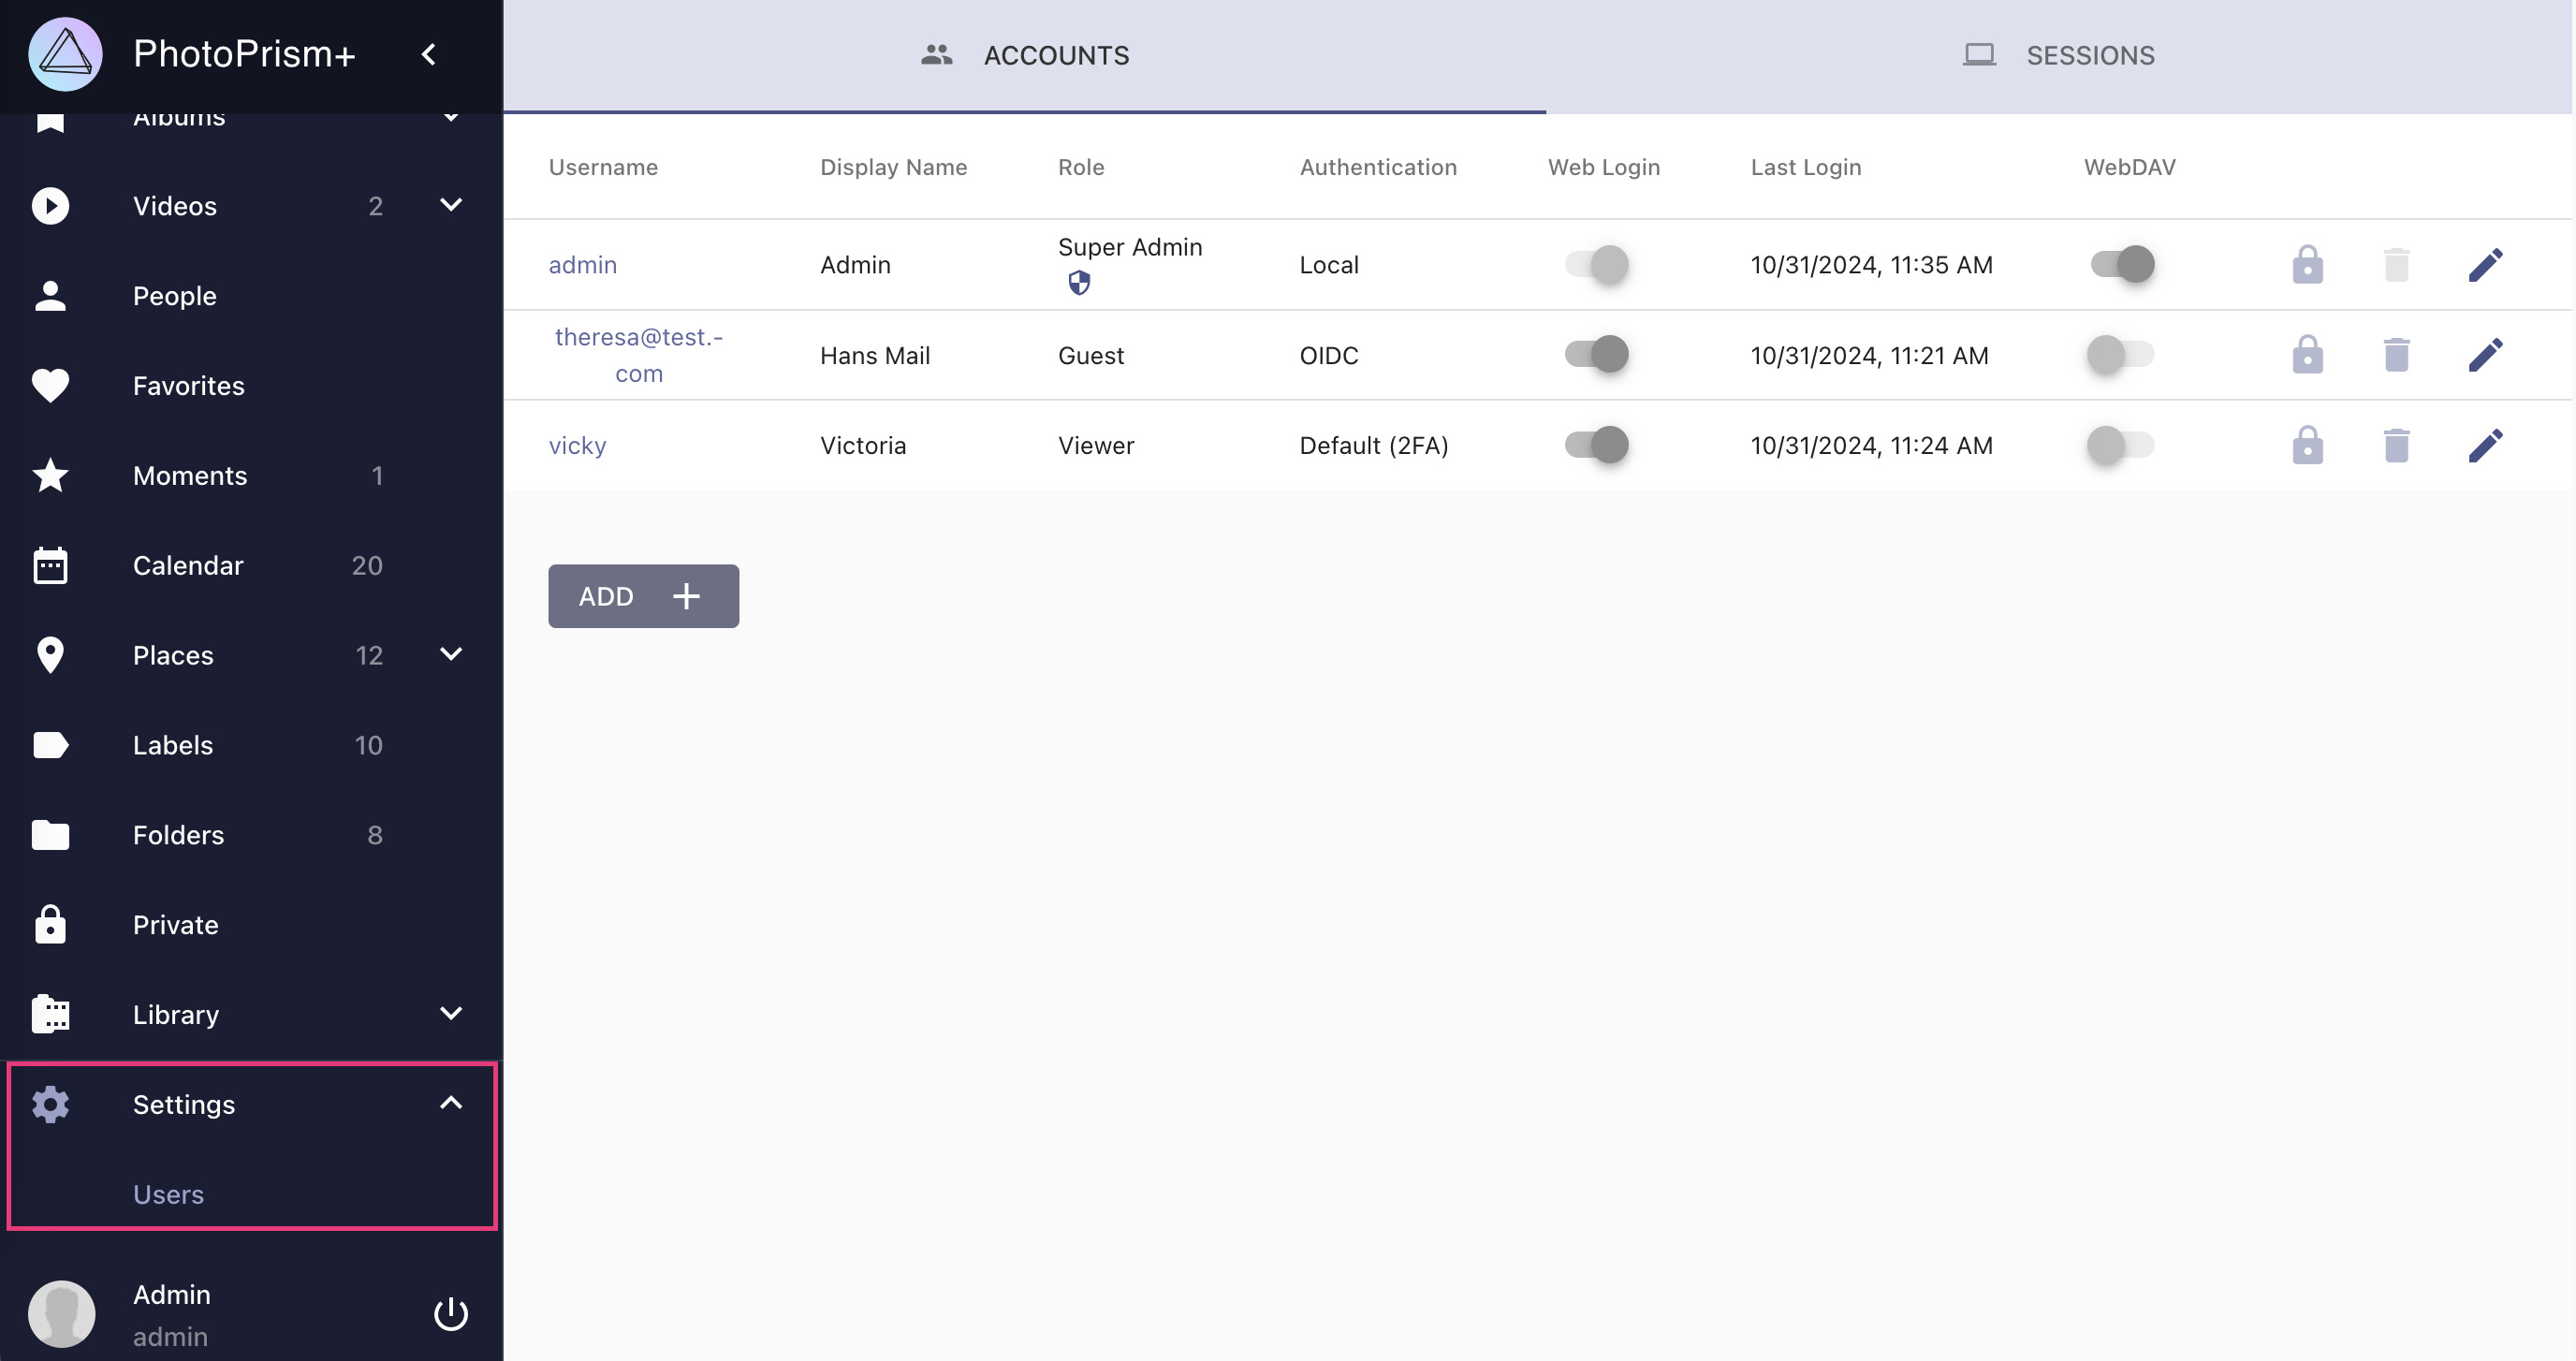2576x1361 pixels.
Task: Expand the Albums sidebar section
Action: pyautogui.click(x=450, y=114)
